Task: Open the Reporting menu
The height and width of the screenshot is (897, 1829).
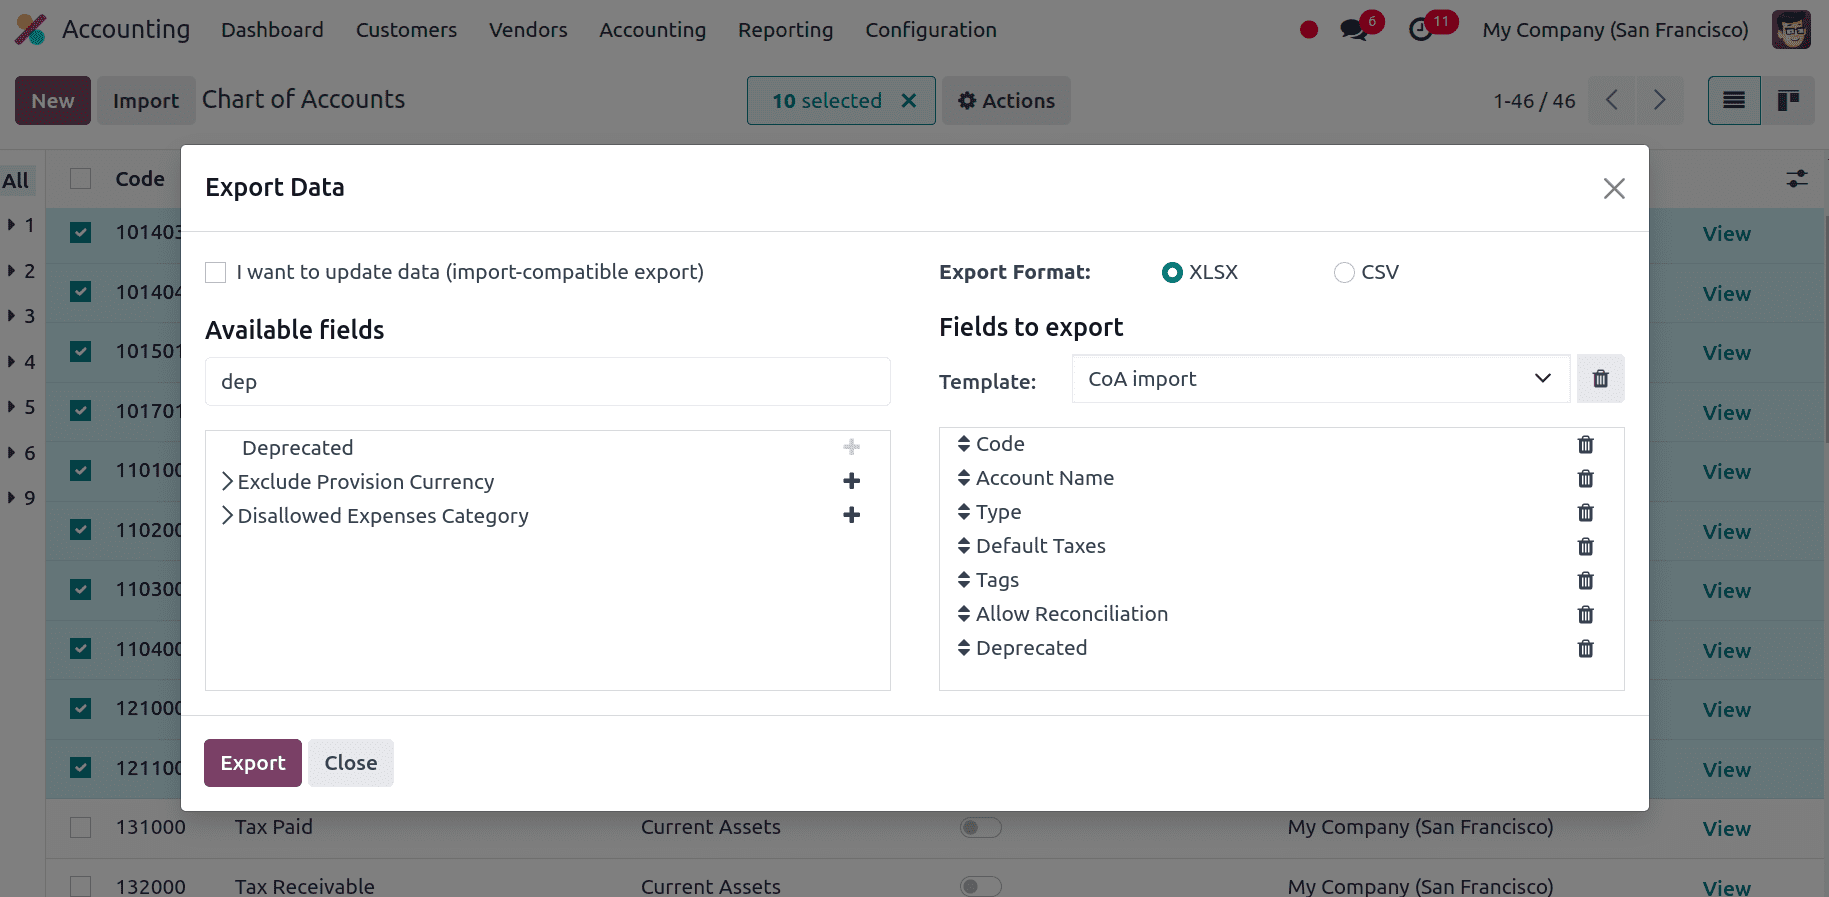Action: [785, 30]
